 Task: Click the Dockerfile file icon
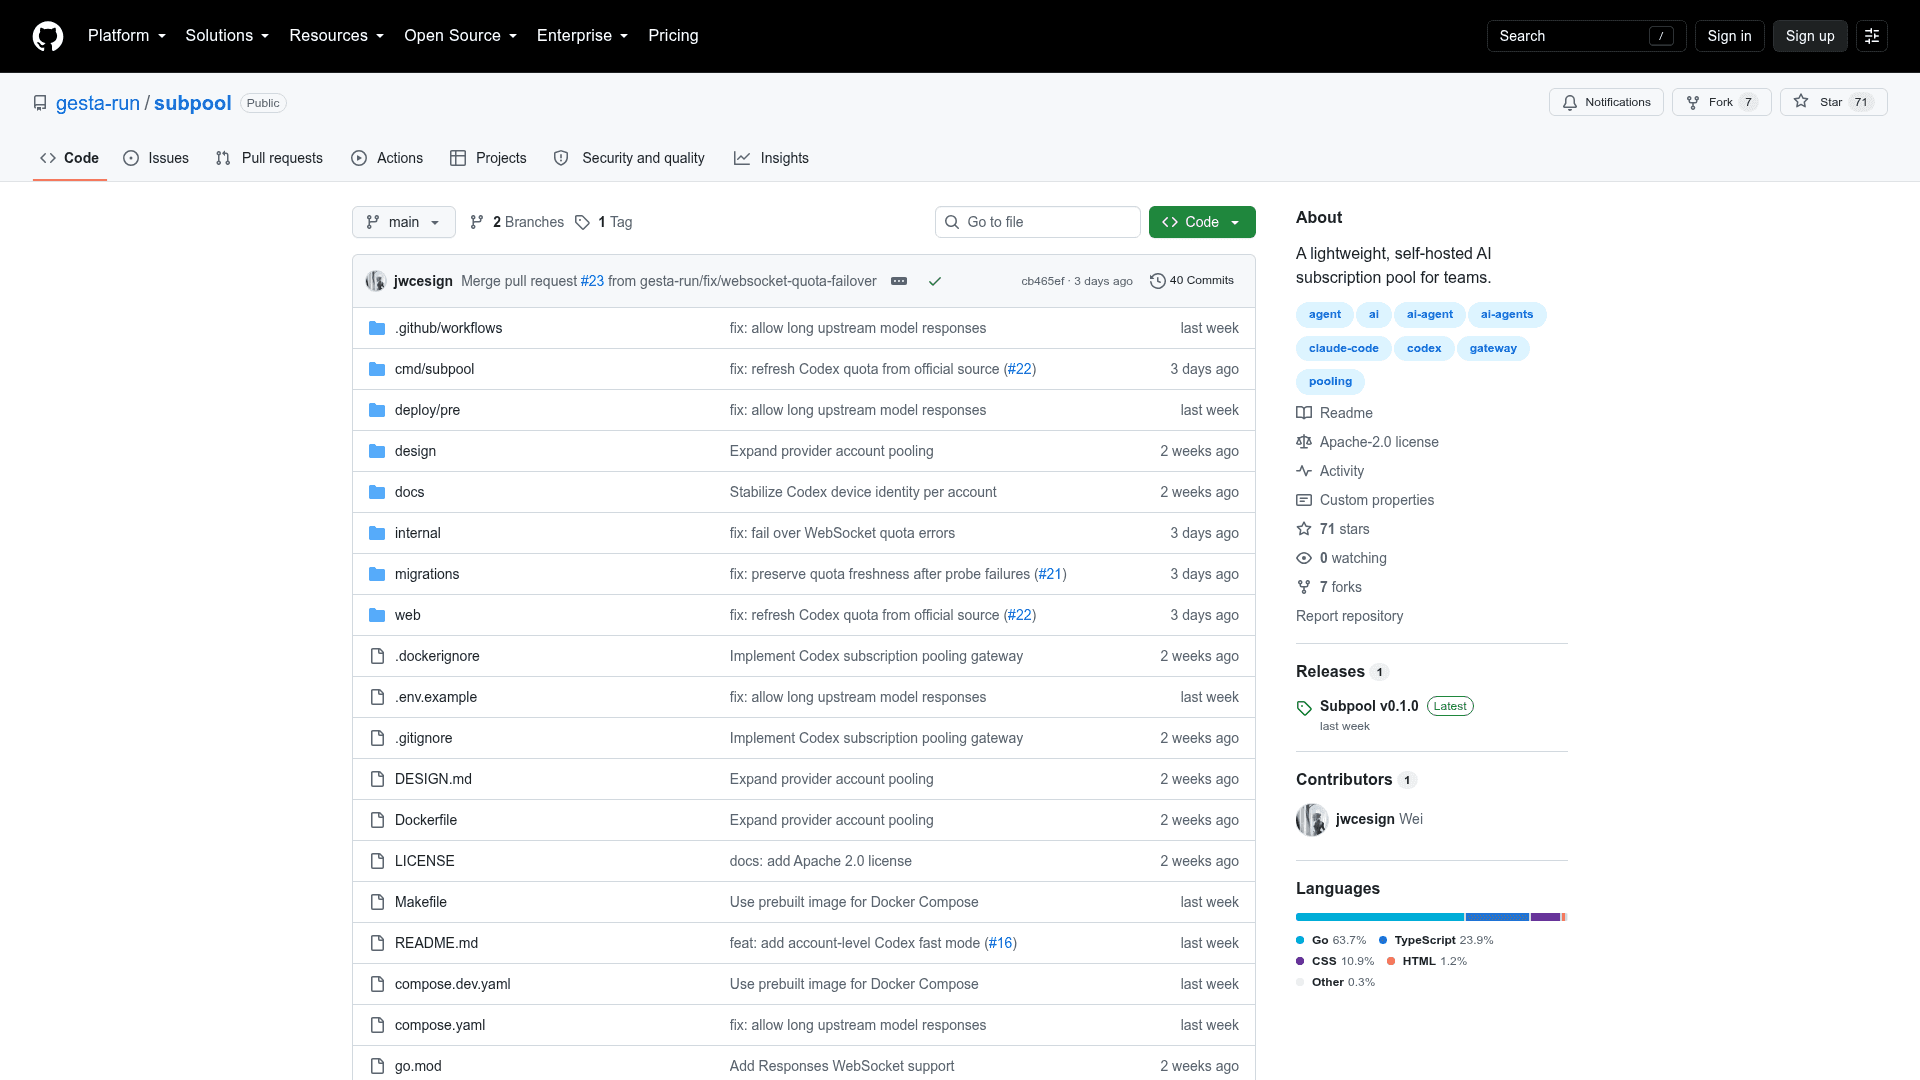pos(377,820)
